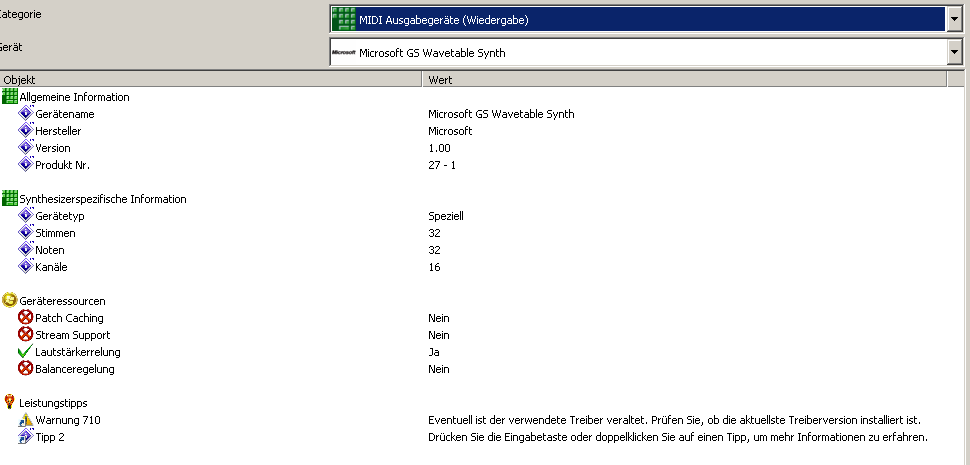Click the green checkmark beside Lautstärkerrelung
This screenshot has height=465, width=970.
coord(26,352)
